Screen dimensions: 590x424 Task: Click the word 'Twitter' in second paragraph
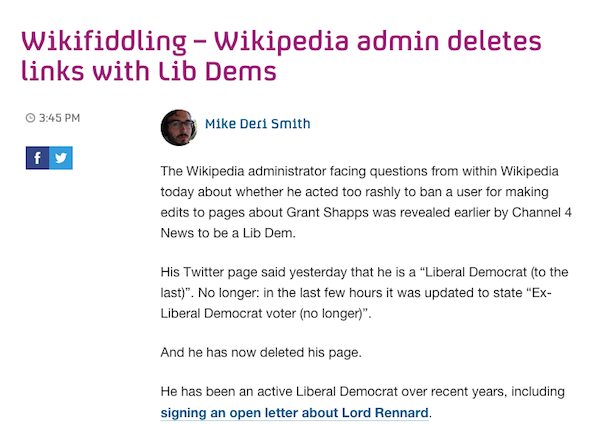[204, 272]
